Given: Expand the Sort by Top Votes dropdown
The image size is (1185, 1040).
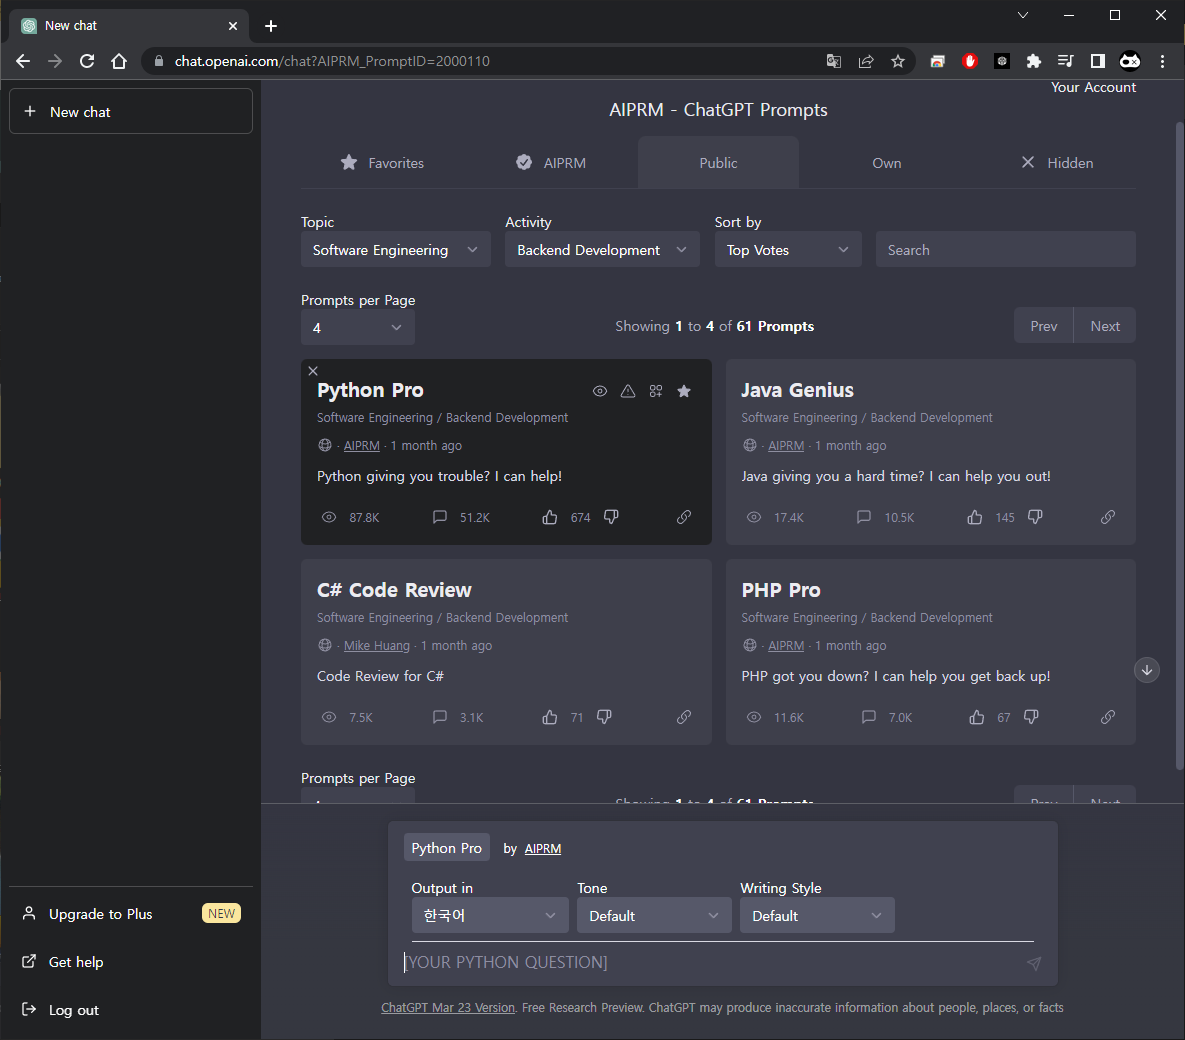Looking at the screenshot, I should 787,249.
